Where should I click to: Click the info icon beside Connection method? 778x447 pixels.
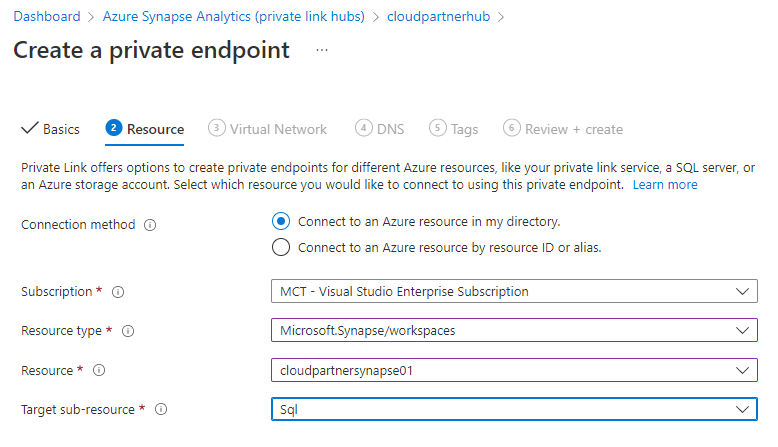(150, 225)
